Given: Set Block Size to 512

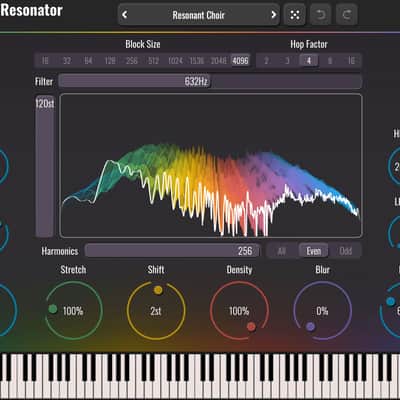Looking at the screenshot, I should [x=153, y=61].
